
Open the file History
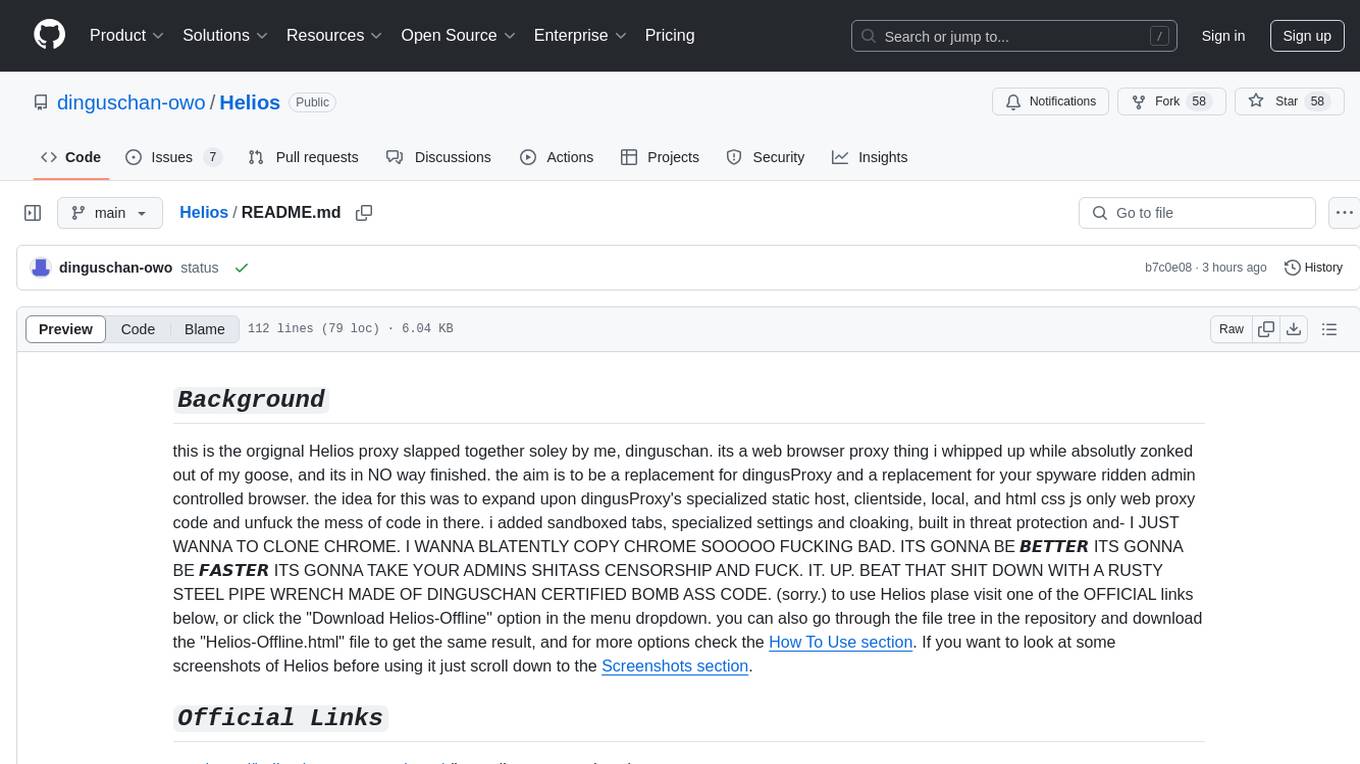coord(1313,268)
